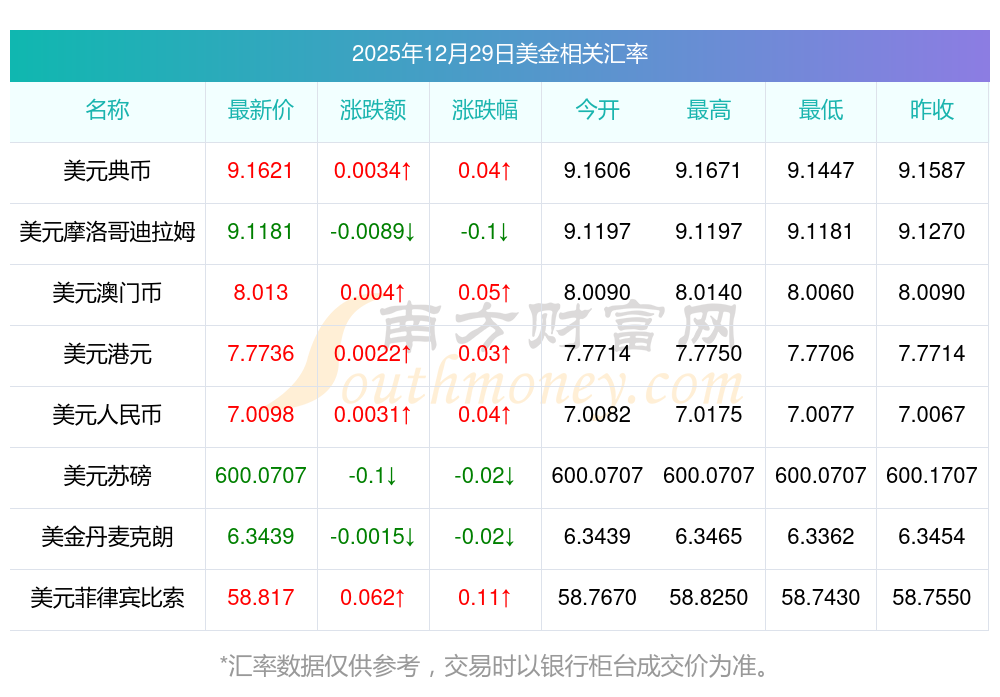Select 美元人民币 in the name column
Screen dimensions: 1000x697
pyautogui.click(x=107, y=415)
